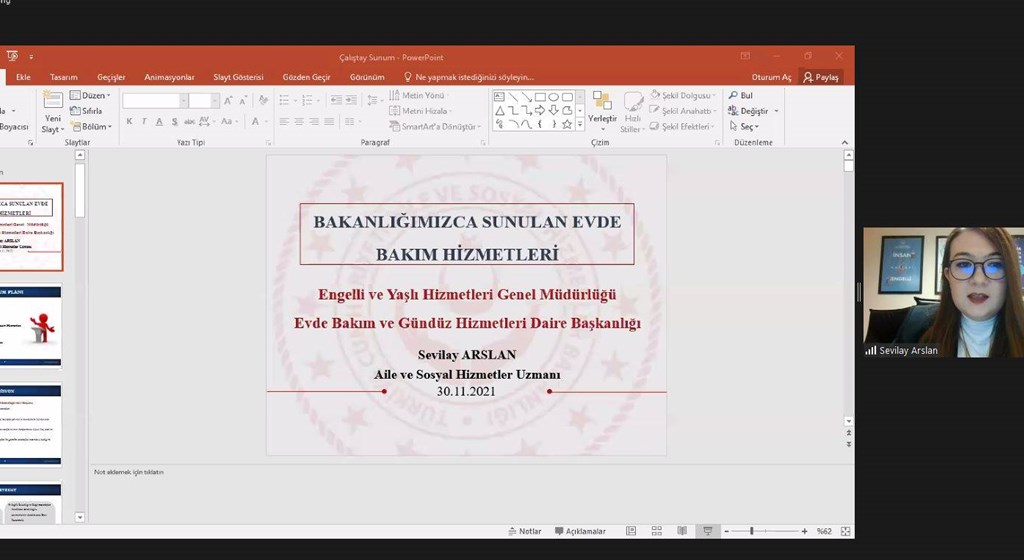Open Şekil Efektleri shape effects

click(x=683, y=127)
